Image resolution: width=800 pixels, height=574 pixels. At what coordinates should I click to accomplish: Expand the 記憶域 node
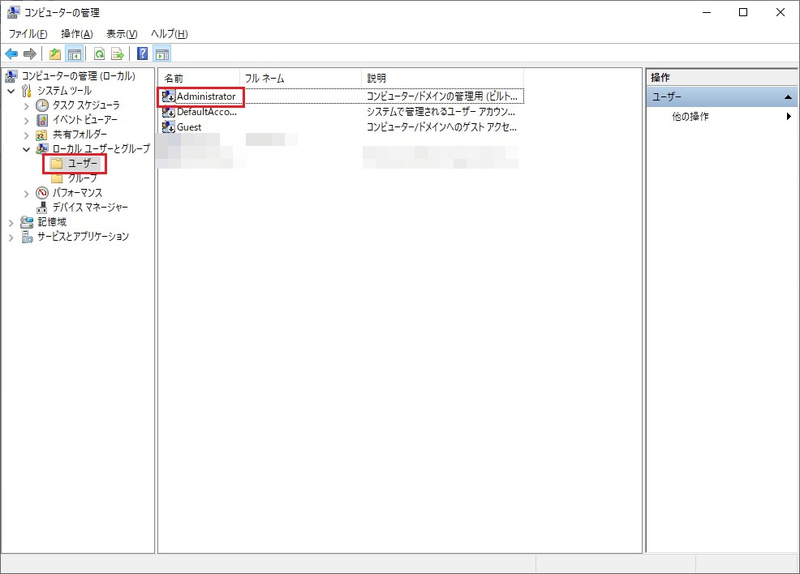pos(11,222)
